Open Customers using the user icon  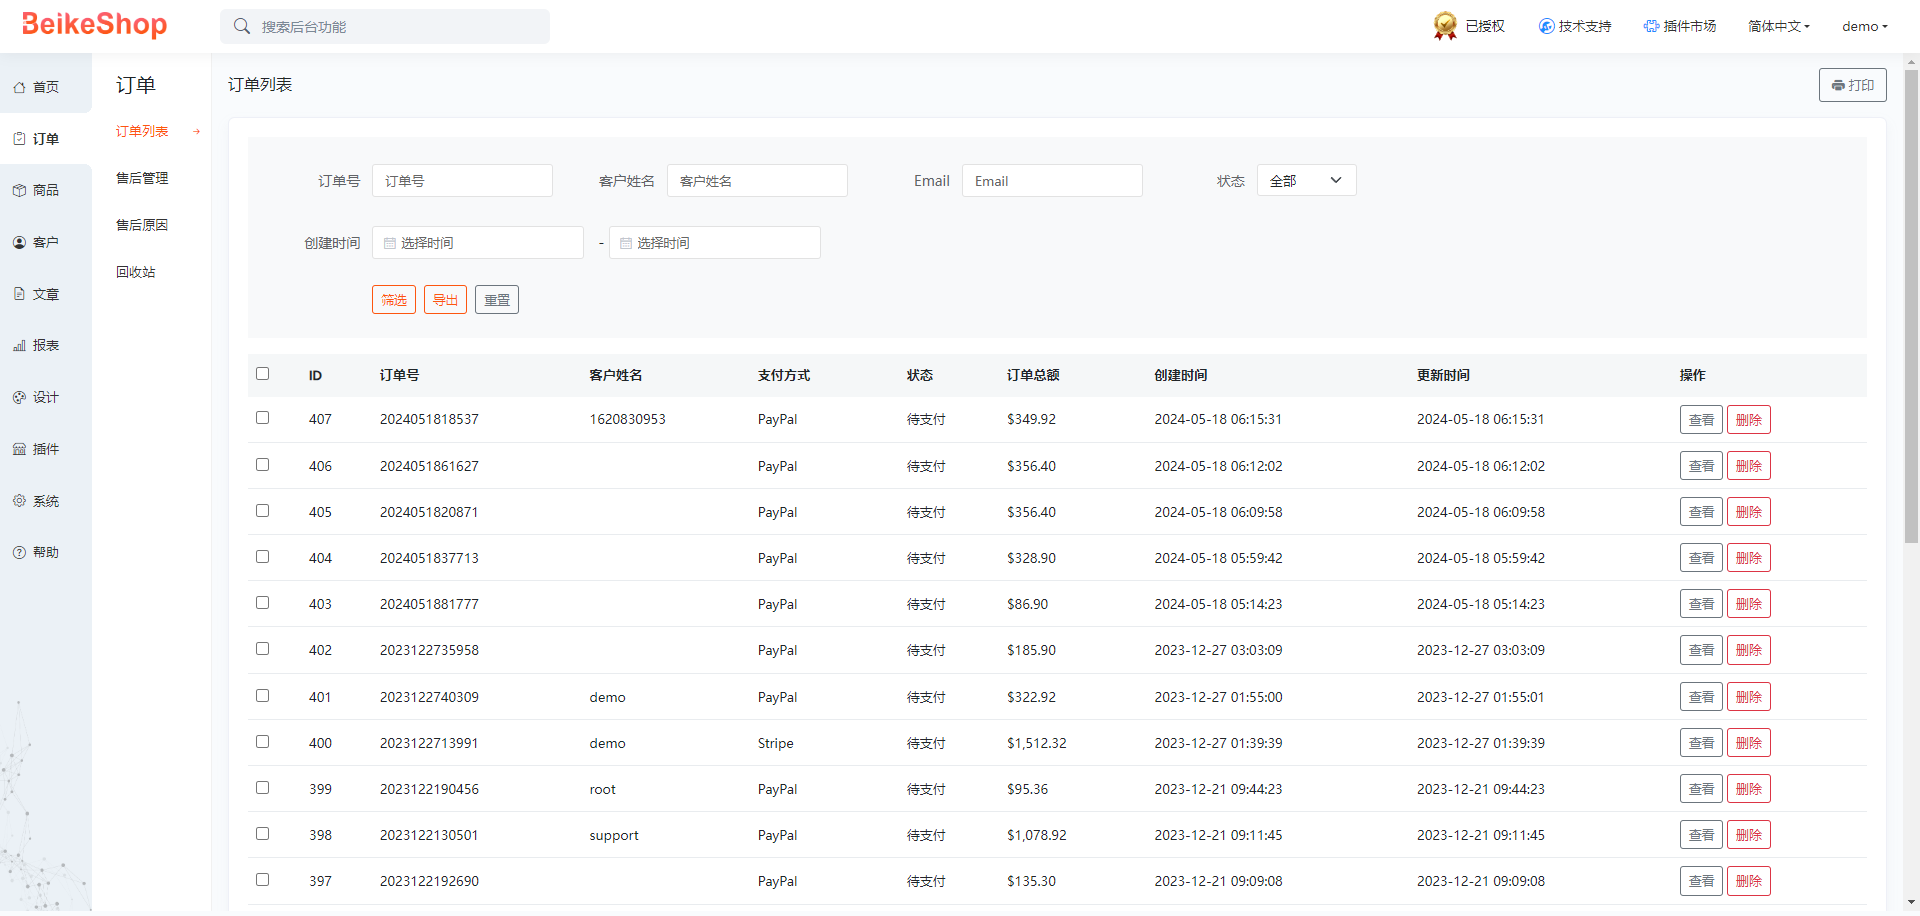point(19,243)
